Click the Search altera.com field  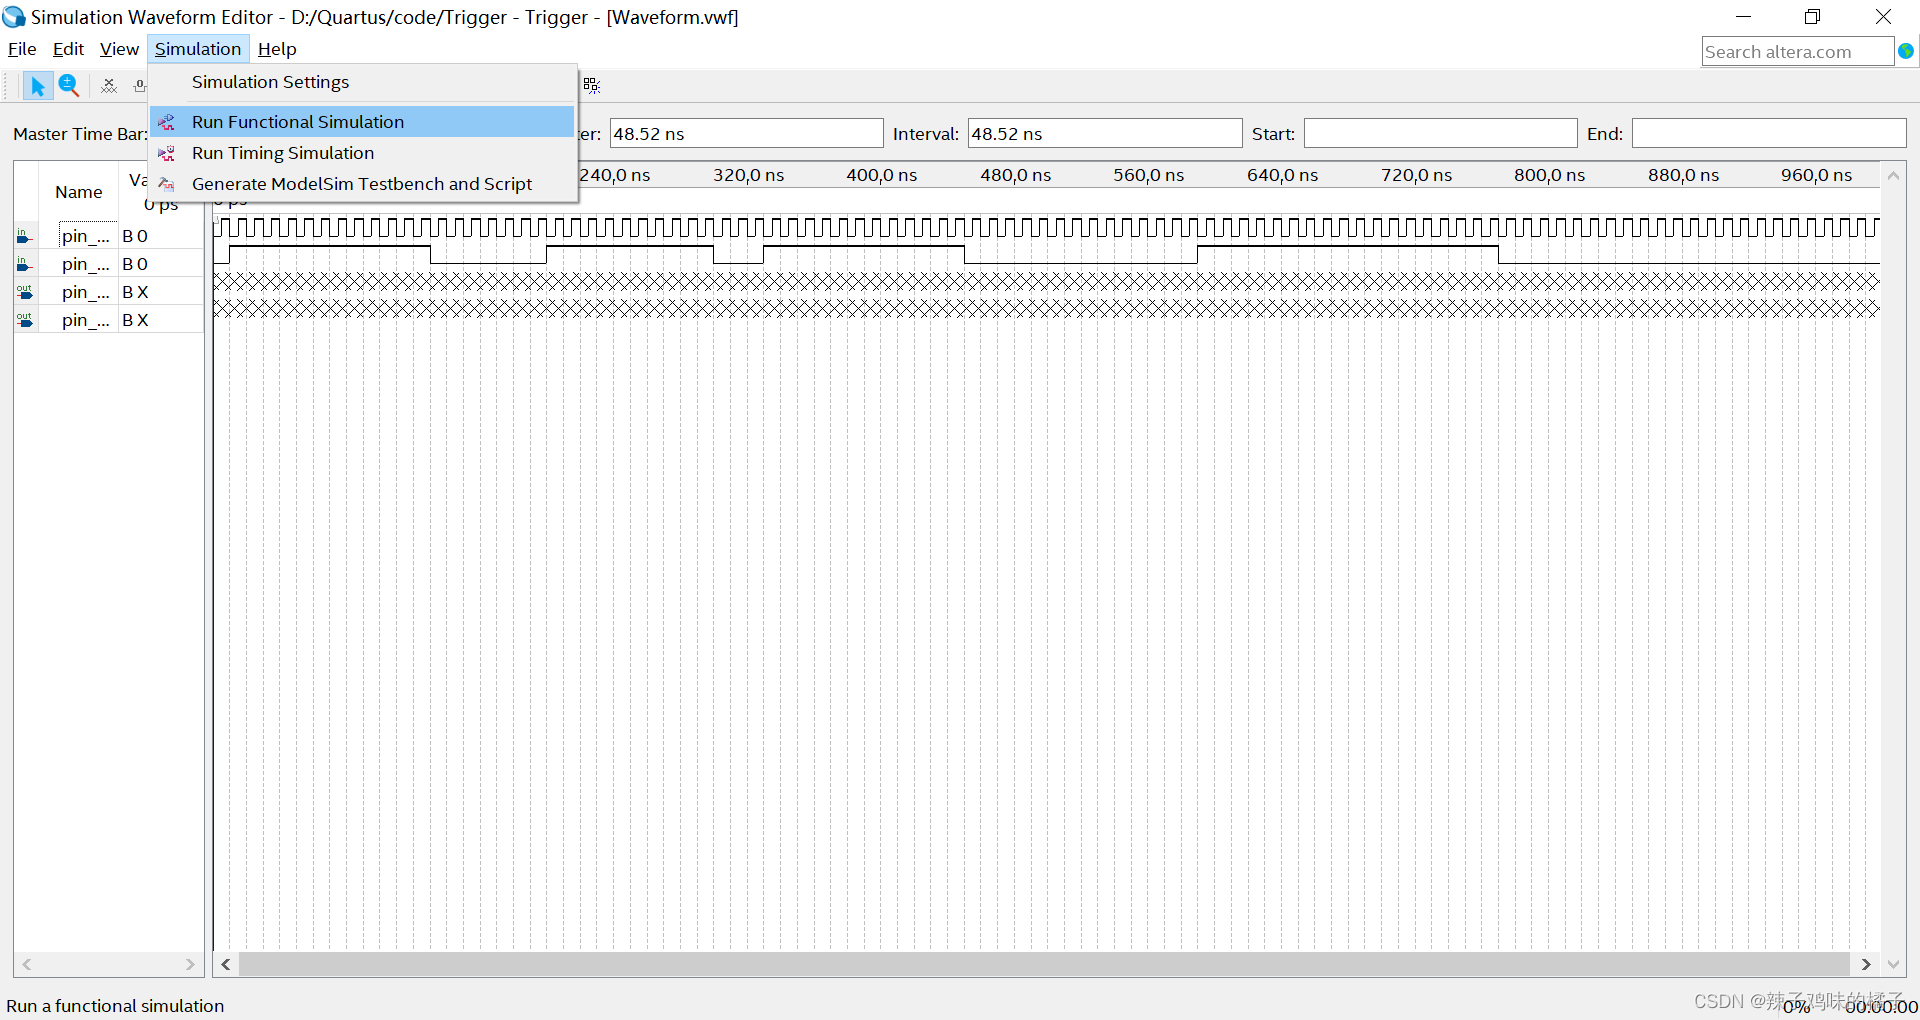1797,51
